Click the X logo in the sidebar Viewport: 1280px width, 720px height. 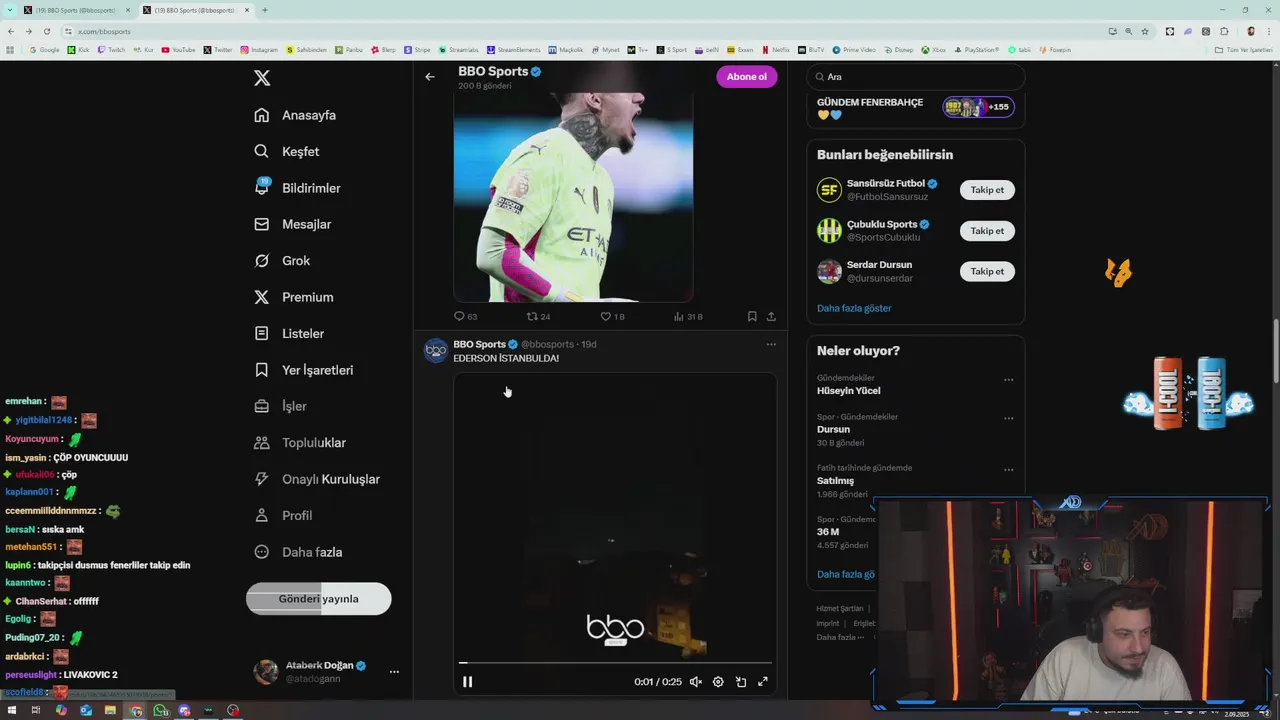[x=262, y=78]
